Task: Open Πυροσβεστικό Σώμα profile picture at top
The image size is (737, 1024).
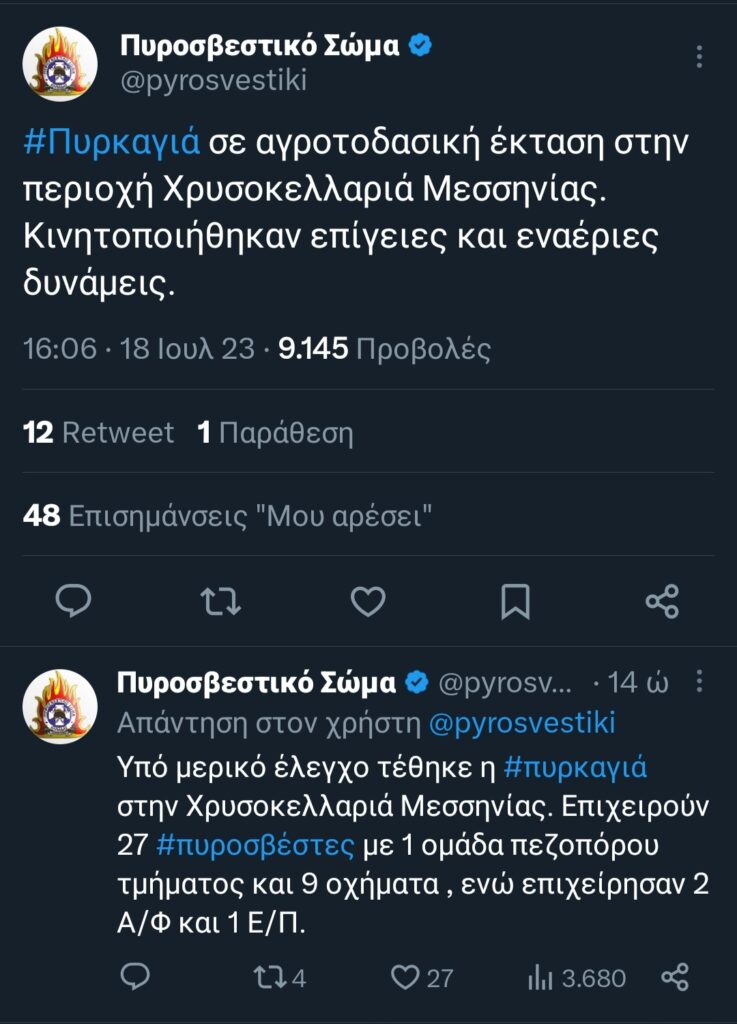Action: coord(60,64)
